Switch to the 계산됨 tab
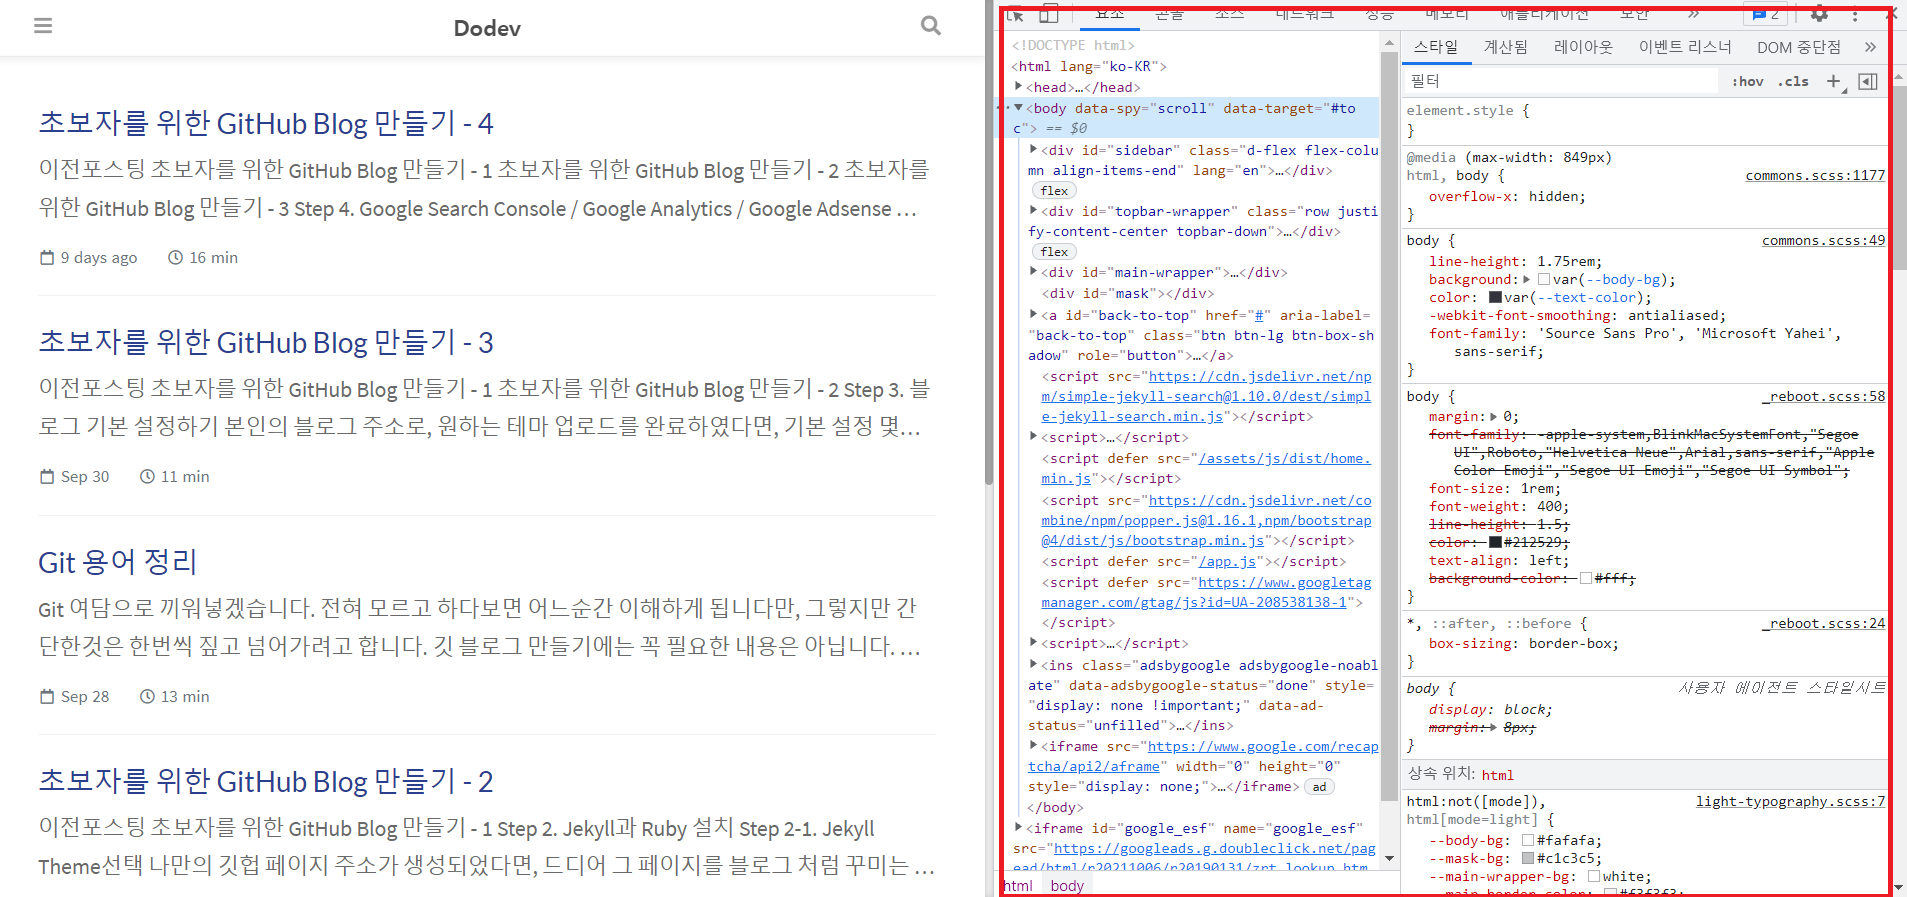 coord(1505,47)
